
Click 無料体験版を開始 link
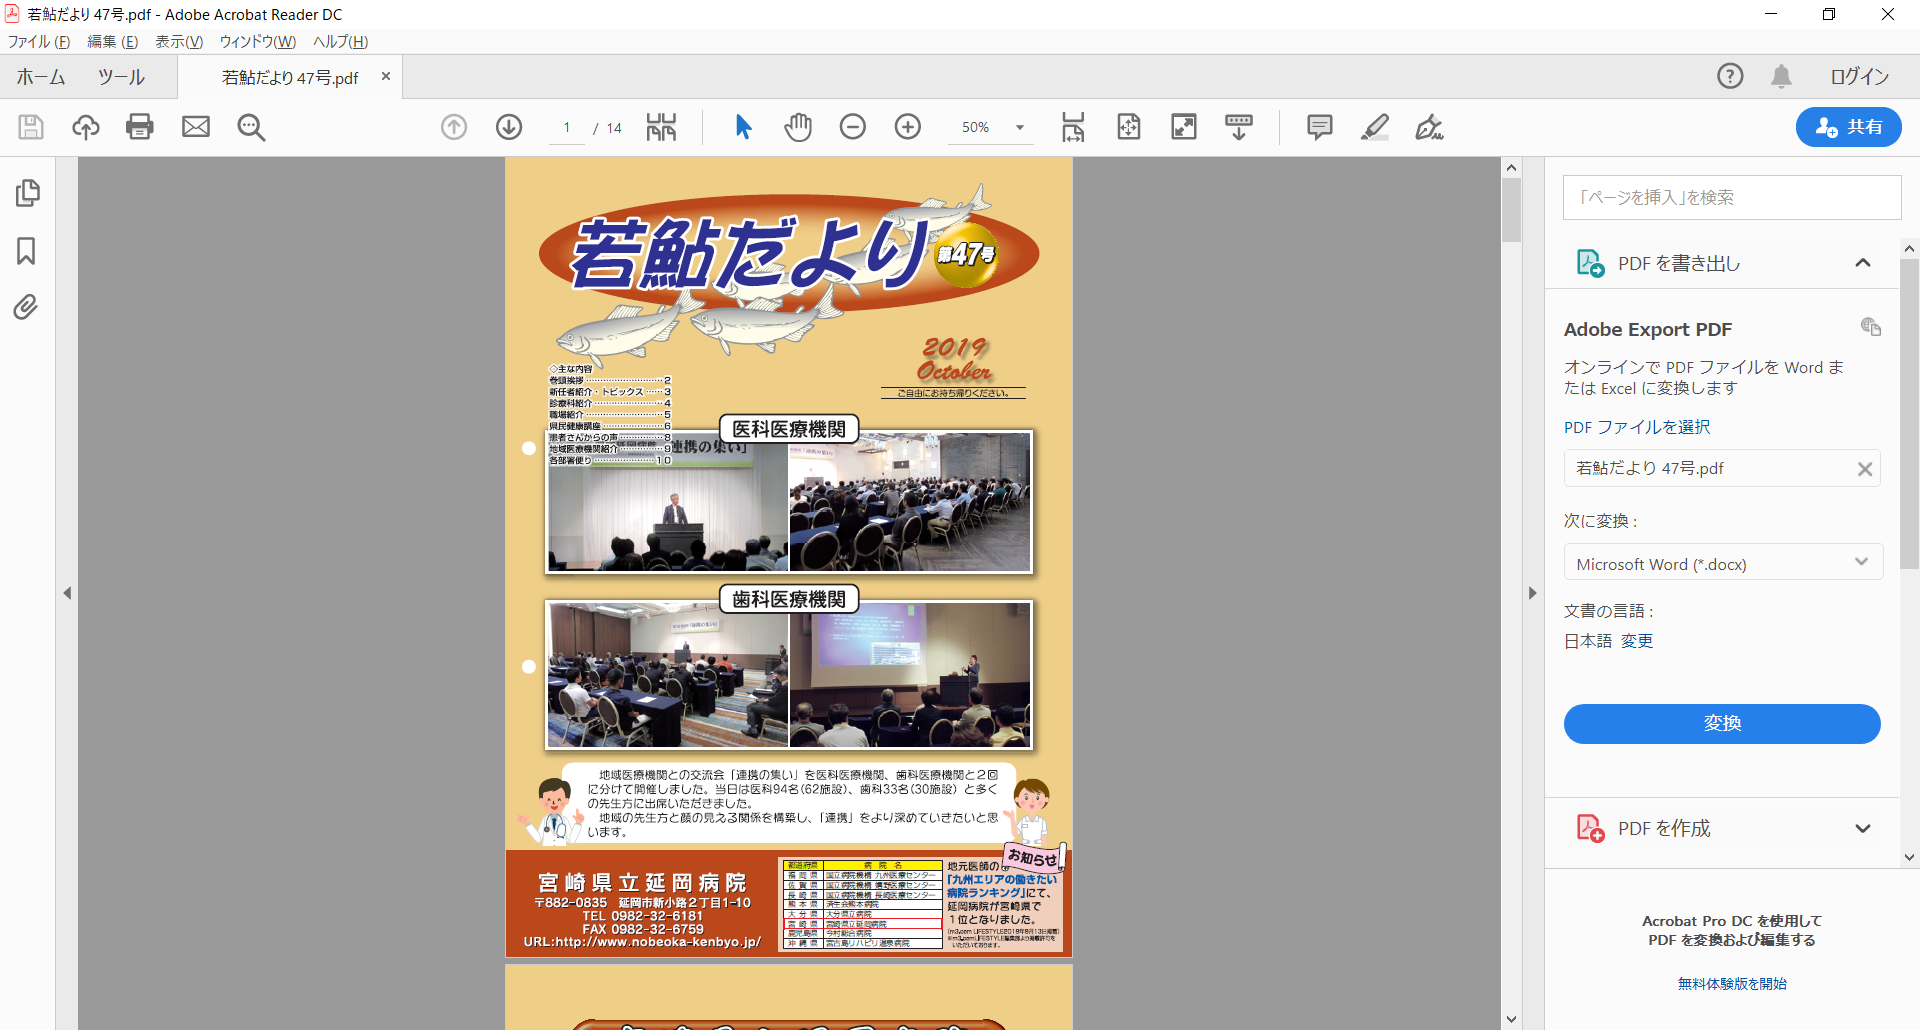pos(1732,984)
